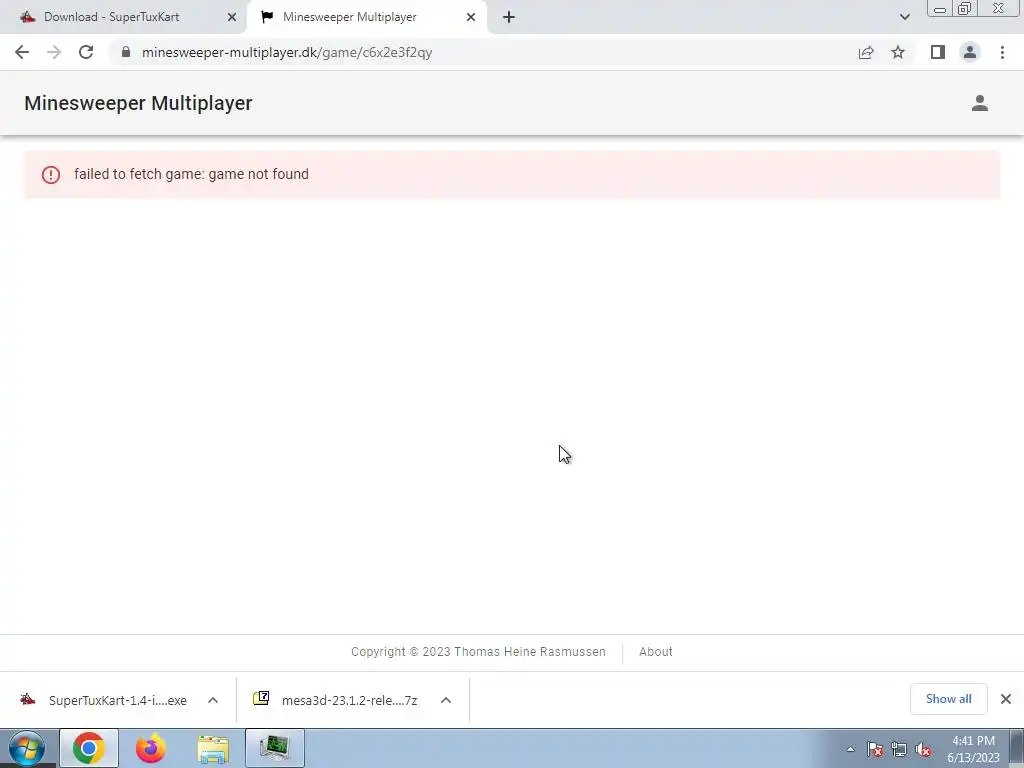Close the Download - SuperTuxKart tab
This screenshot has width=1024, height=768.
(232, 17)
